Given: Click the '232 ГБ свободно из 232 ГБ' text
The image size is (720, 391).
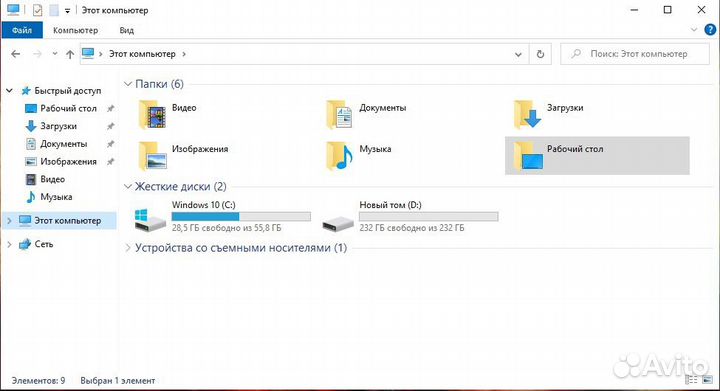Looking at the screenshot, I should [411, 228].
